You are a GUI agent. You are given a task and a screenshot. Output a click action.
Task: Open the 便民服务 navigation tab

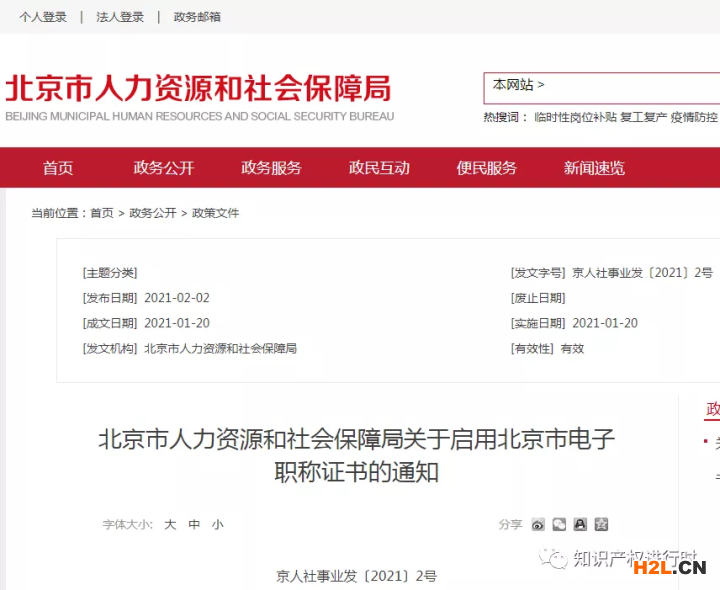tap(487, 168)
